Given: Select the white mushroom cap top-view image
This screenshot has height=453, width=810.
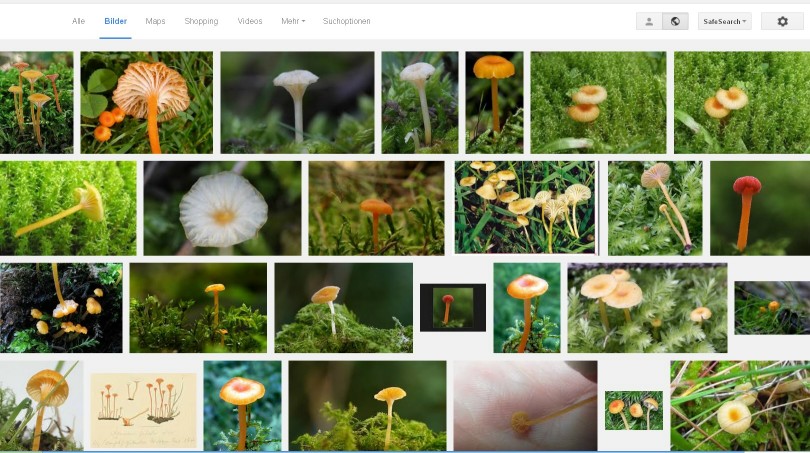Looking at the screenshot, I should [222, 208].
